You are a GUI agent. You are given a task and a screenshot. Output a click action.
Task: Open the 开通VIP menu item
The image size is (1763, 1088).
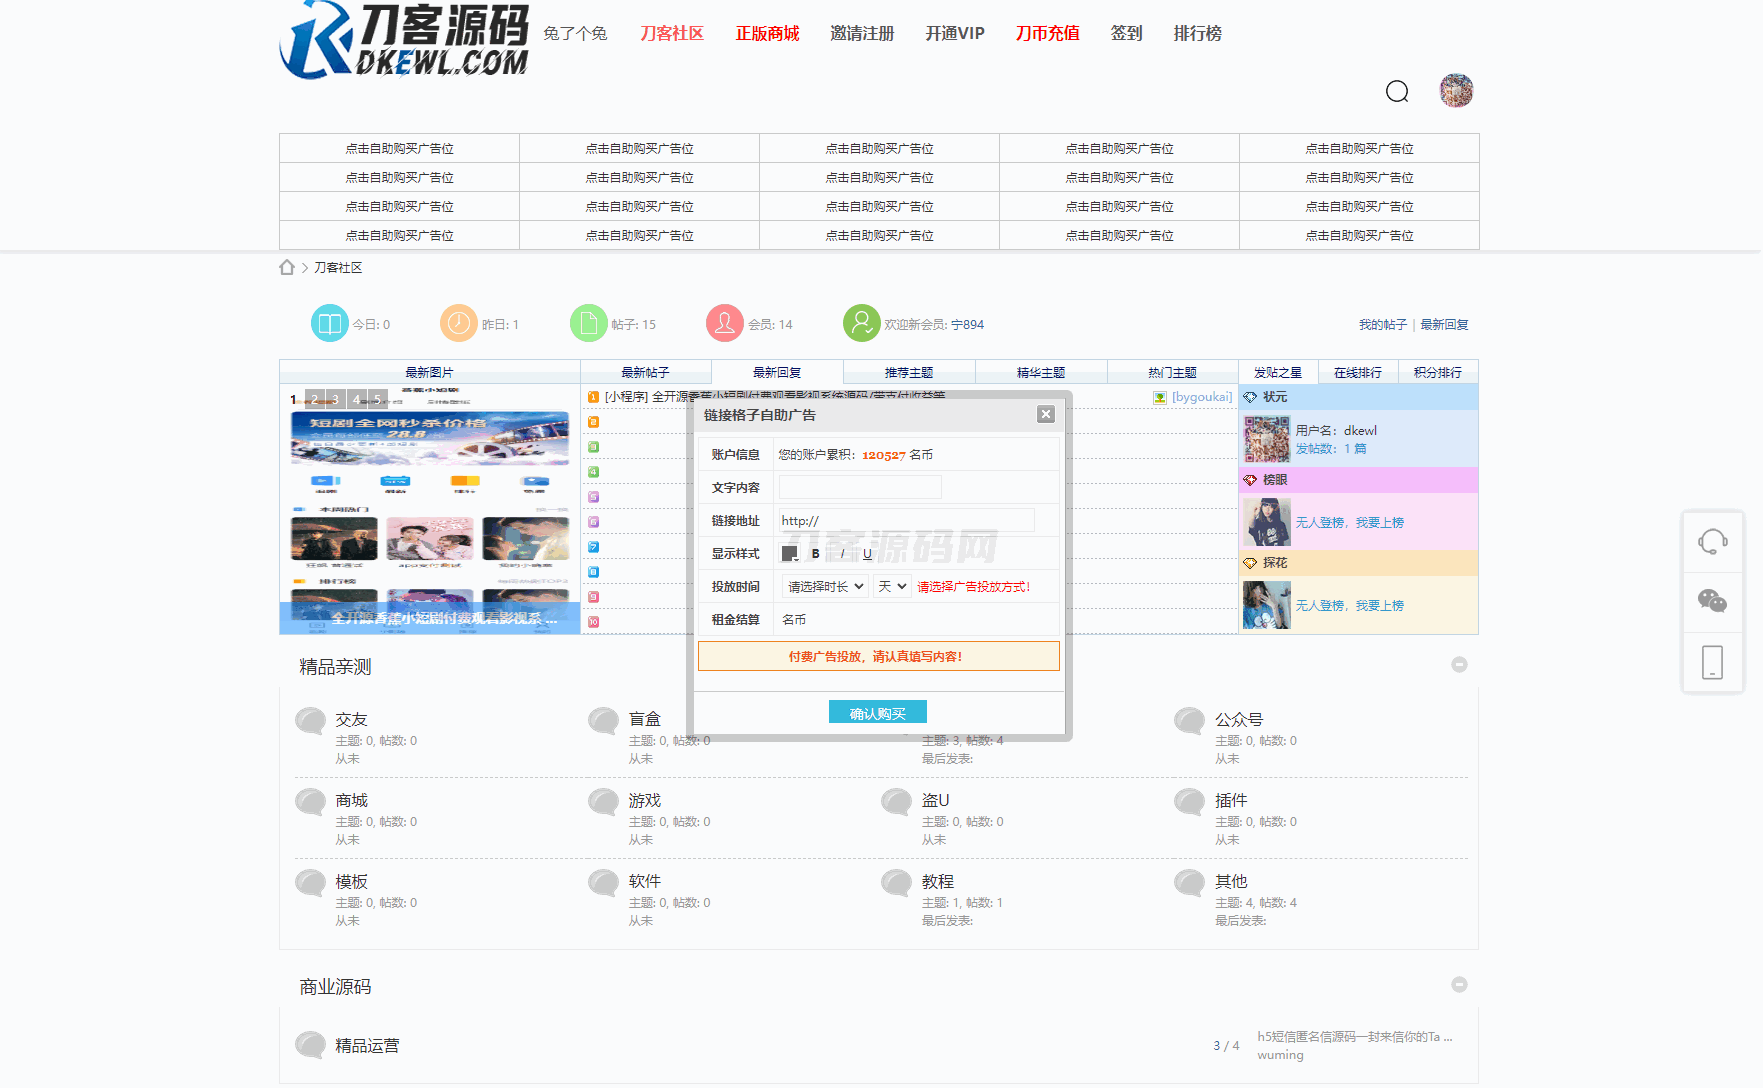(954, 33)
